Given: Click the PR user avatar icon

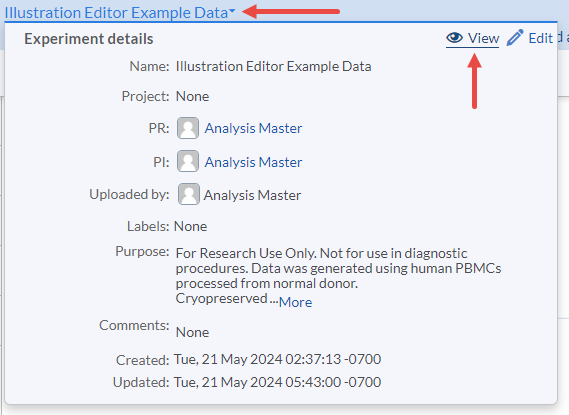Looking at the screenshot, I should 188,128.
